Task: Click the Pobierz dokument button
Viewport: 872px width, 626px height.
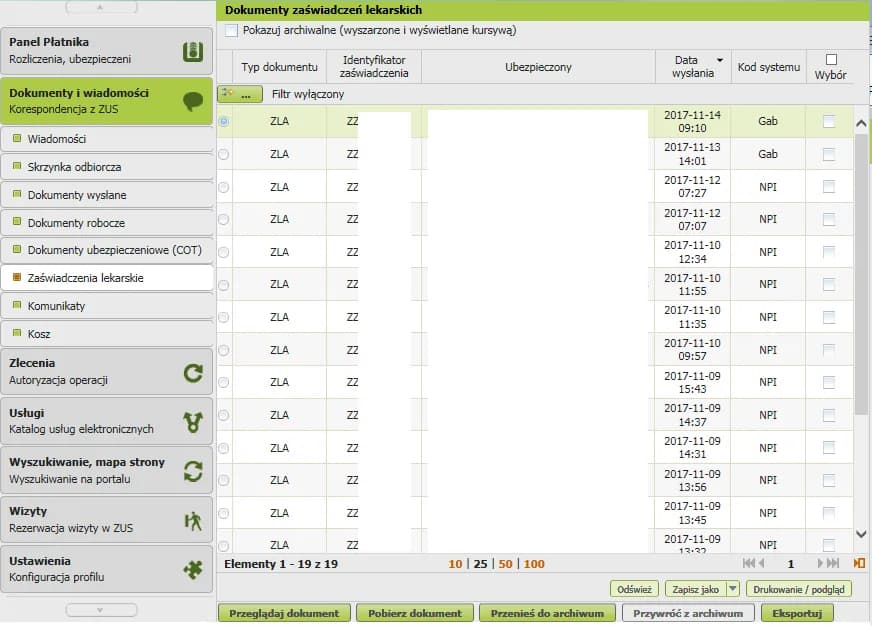Action: coord(414,613)
